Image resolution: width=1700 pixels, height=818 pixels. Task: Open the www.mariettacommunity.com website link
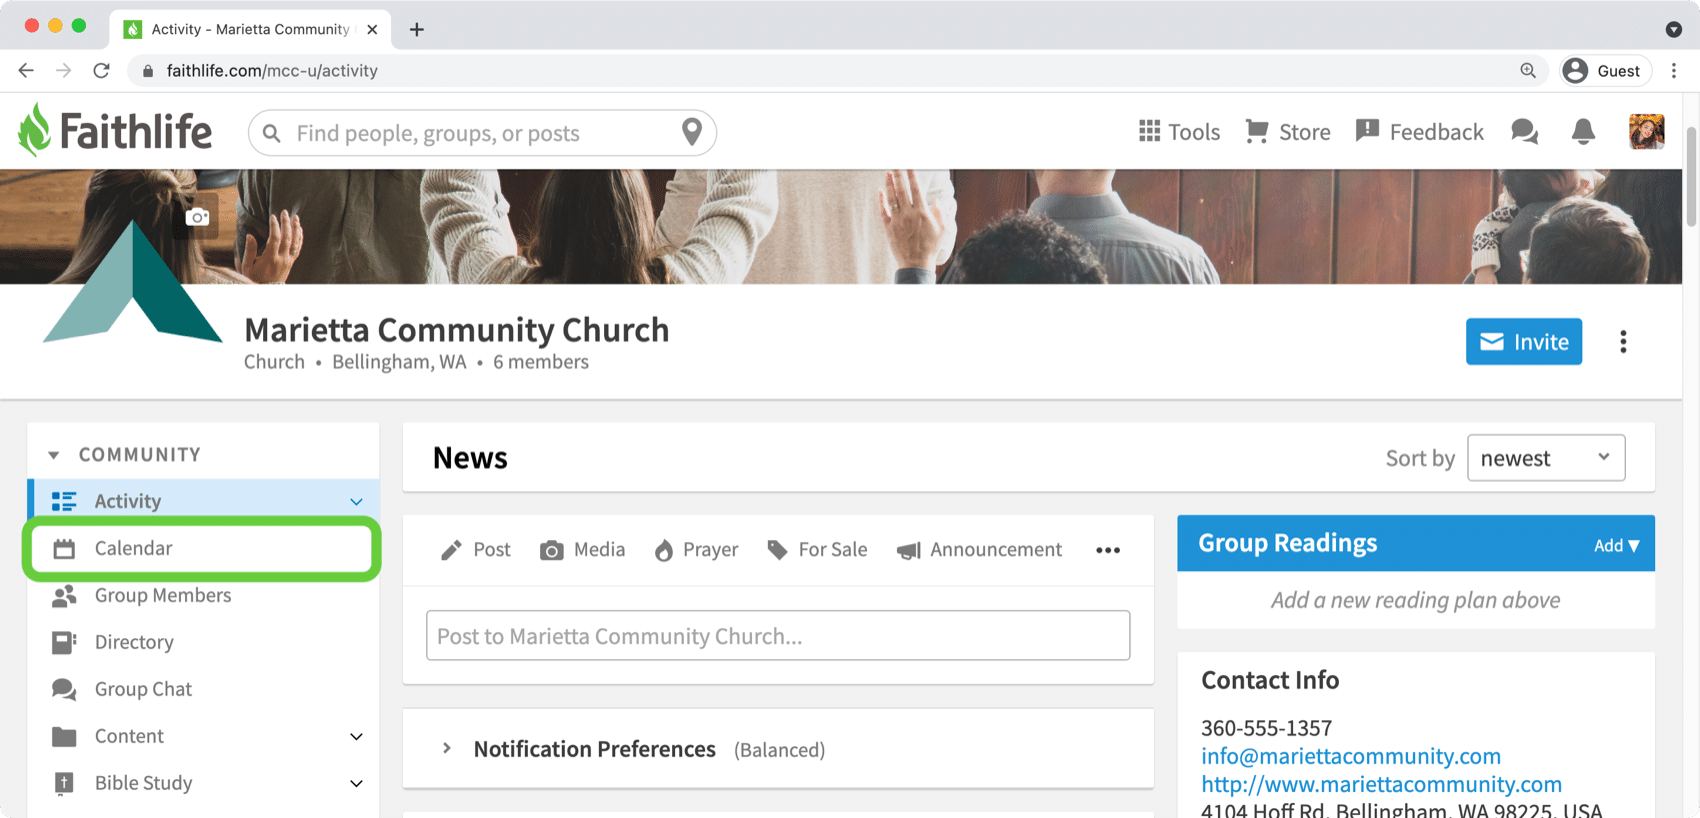1381,784
